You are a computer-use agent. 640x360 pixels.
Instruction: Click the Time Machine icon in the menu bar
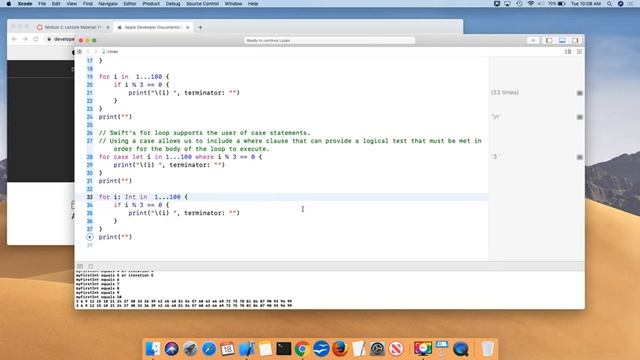(x=519, y=4)
